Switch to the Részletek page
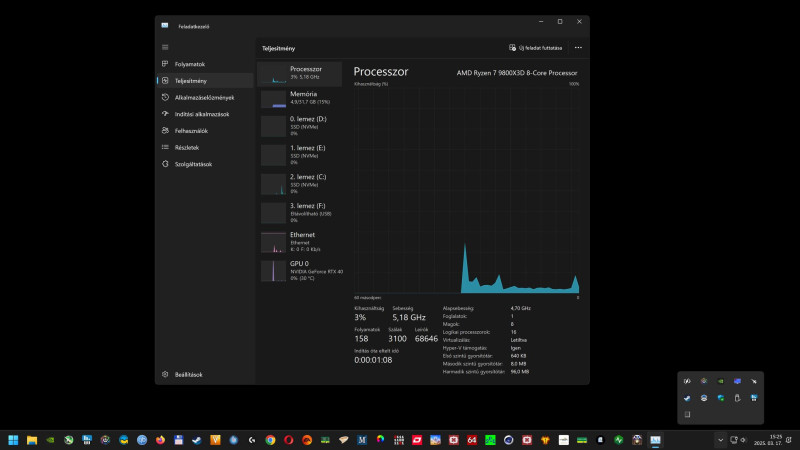 point(205,147)
